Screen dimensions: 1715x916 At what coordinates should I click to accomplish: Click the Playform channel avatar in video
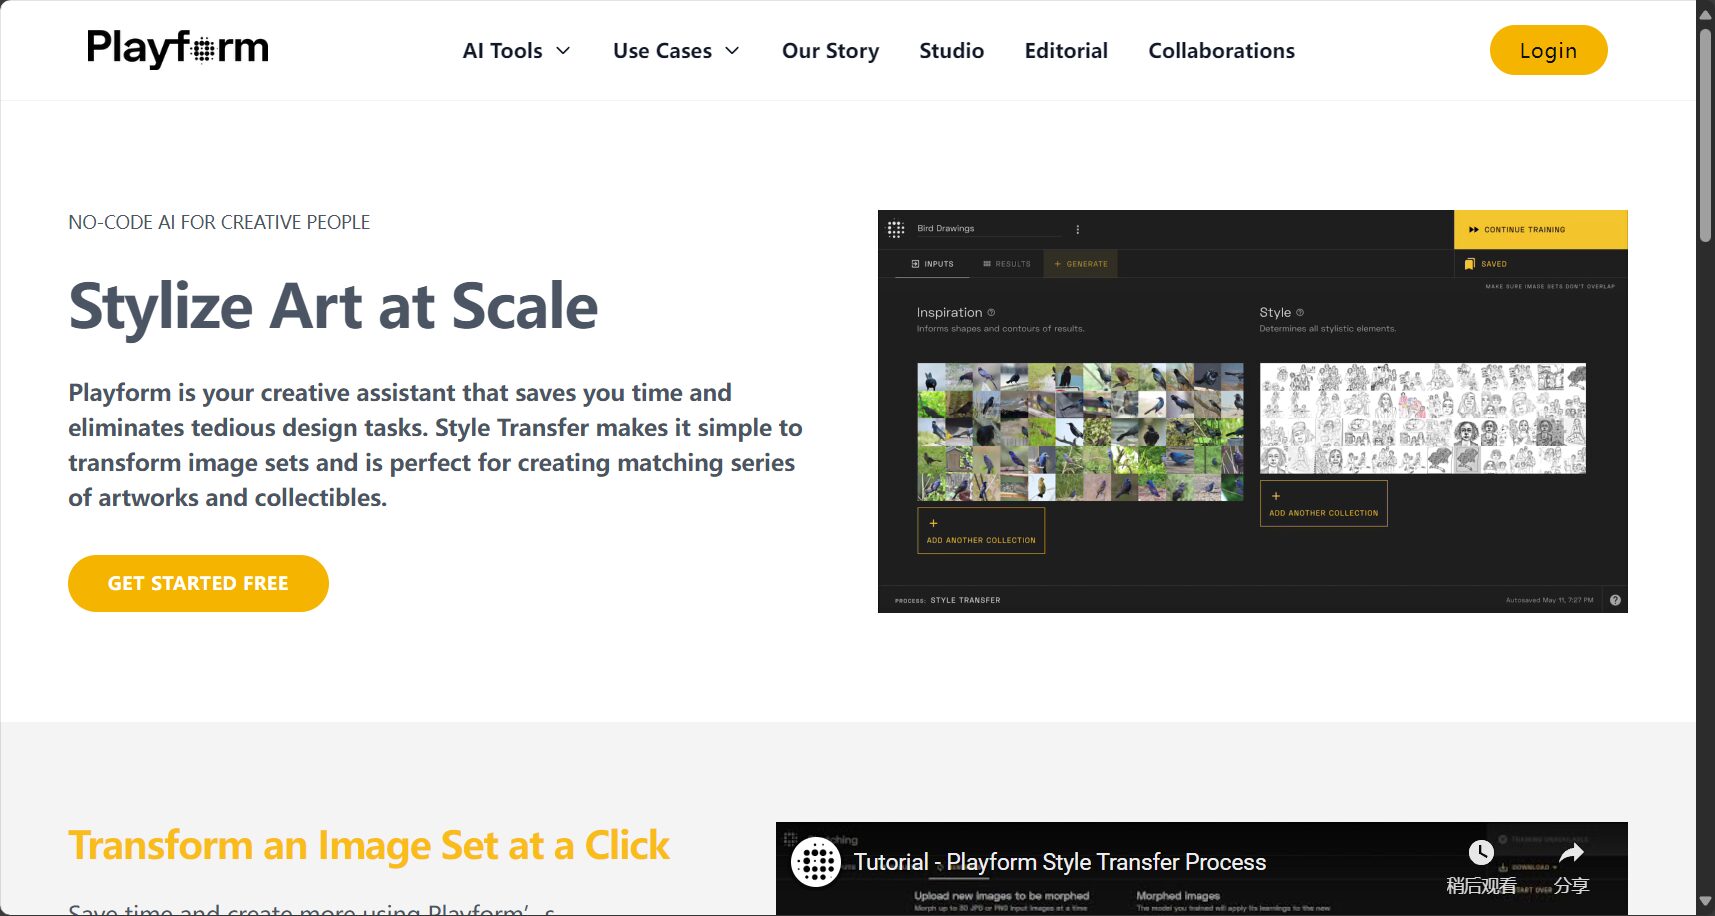[816, 862]
